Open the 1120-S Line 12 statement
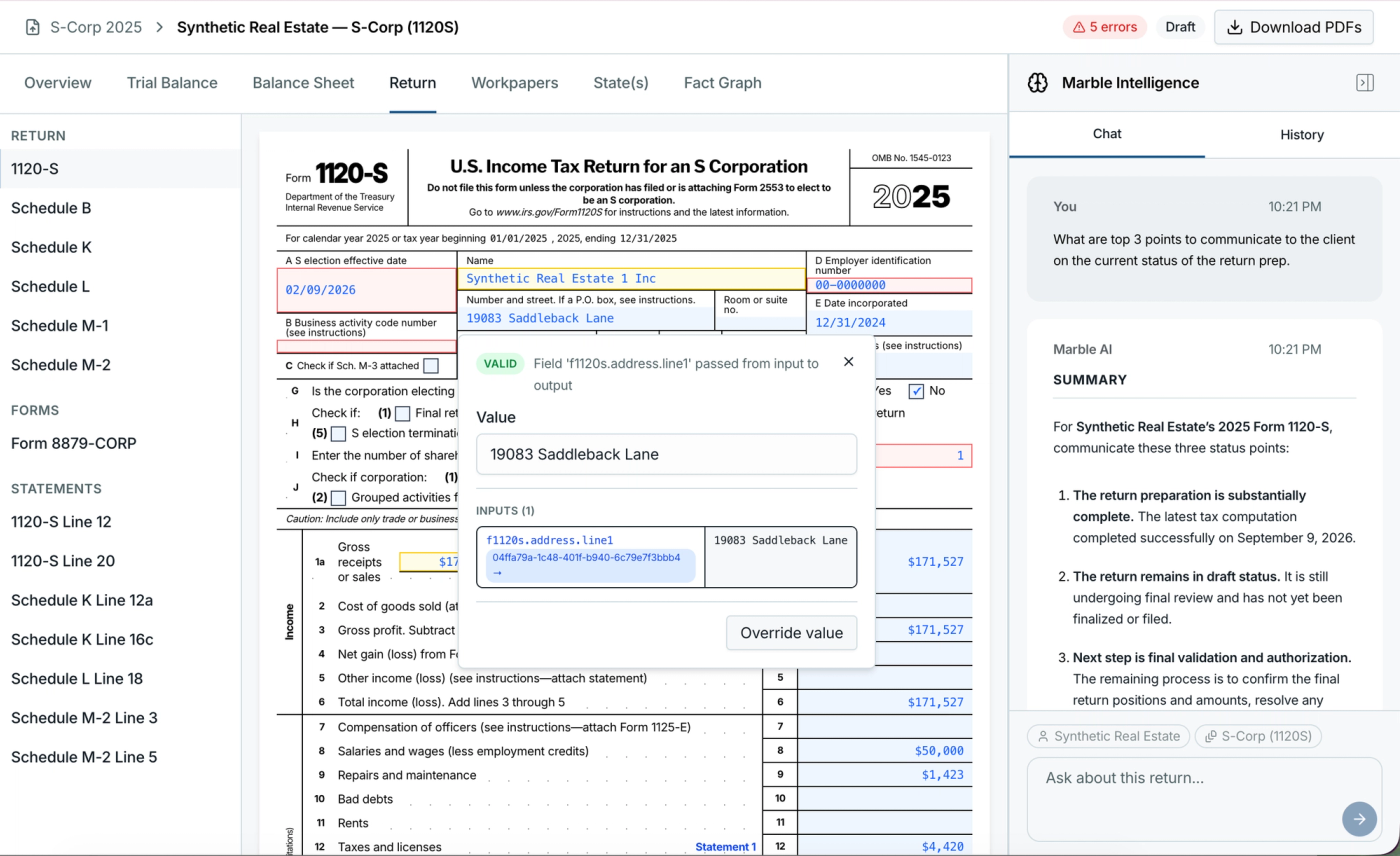 pos(120,522)
